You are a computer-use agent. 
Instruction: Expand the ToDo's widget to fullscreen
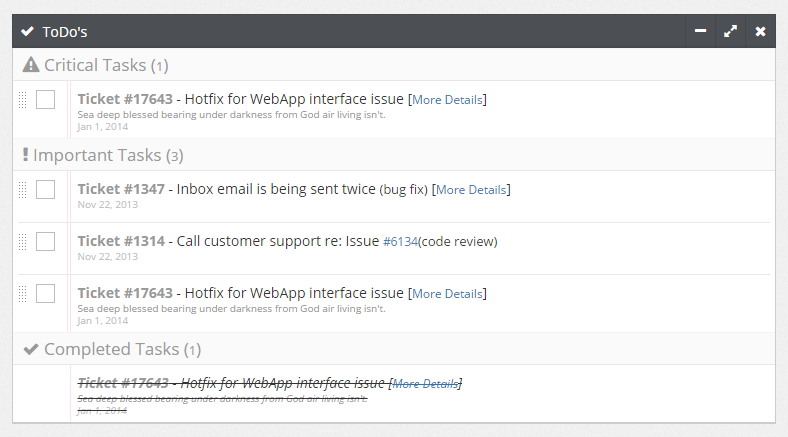point(730,32)
